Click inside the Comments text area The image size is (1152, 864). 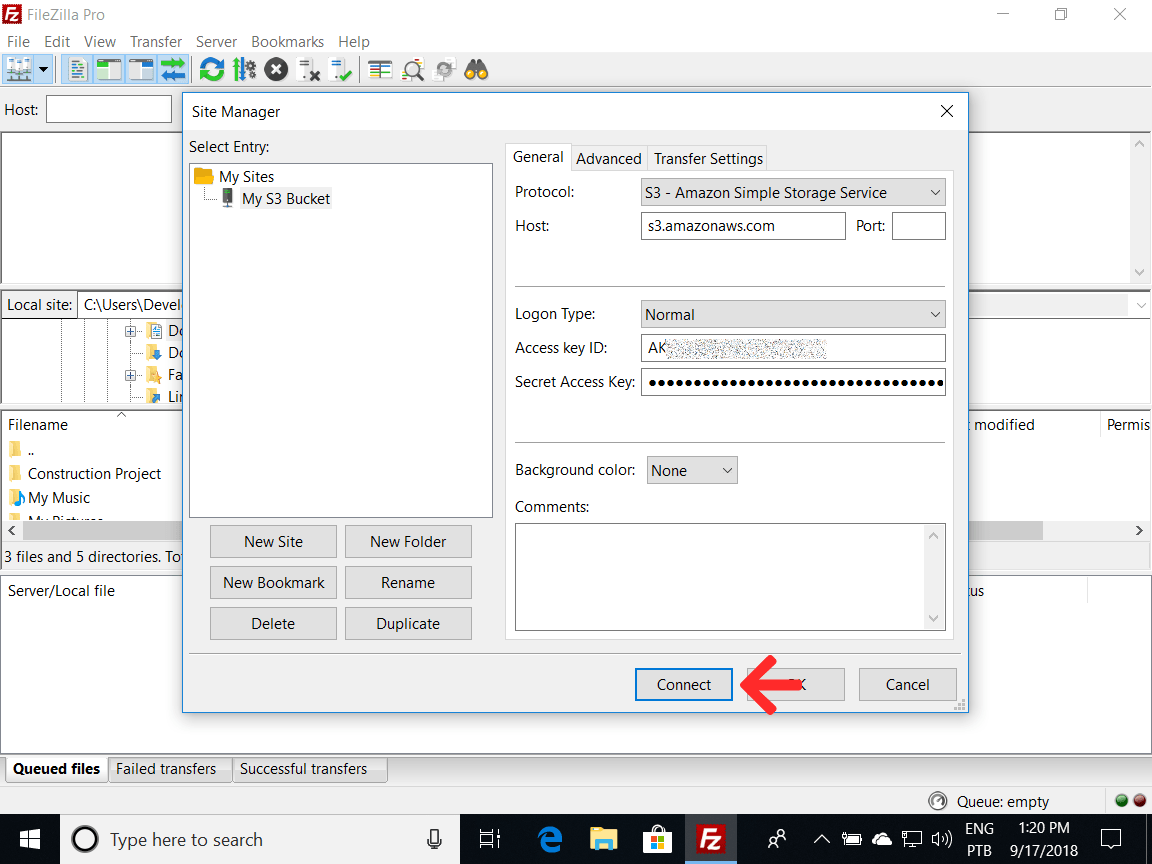[722, 577]
